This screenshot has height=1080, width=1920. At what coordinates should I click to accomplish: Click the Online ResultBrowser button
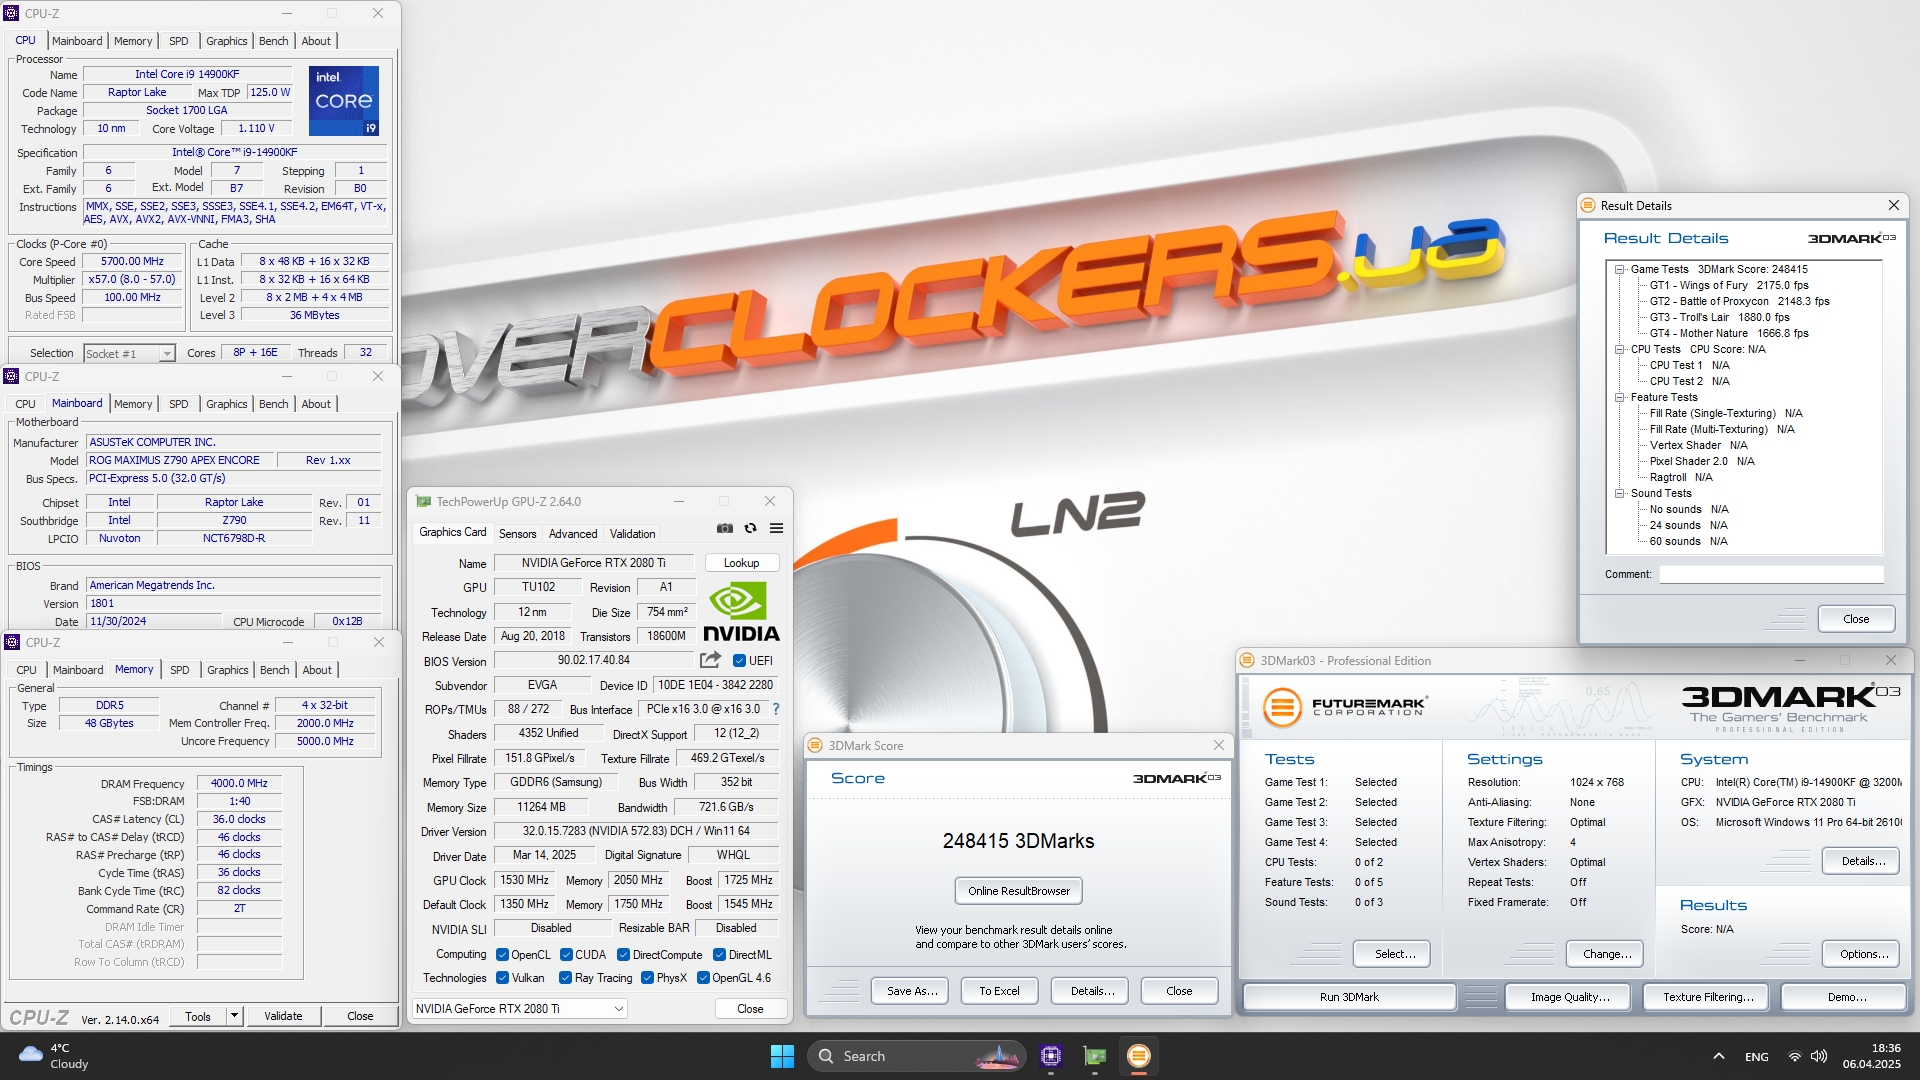(1018, 891)
